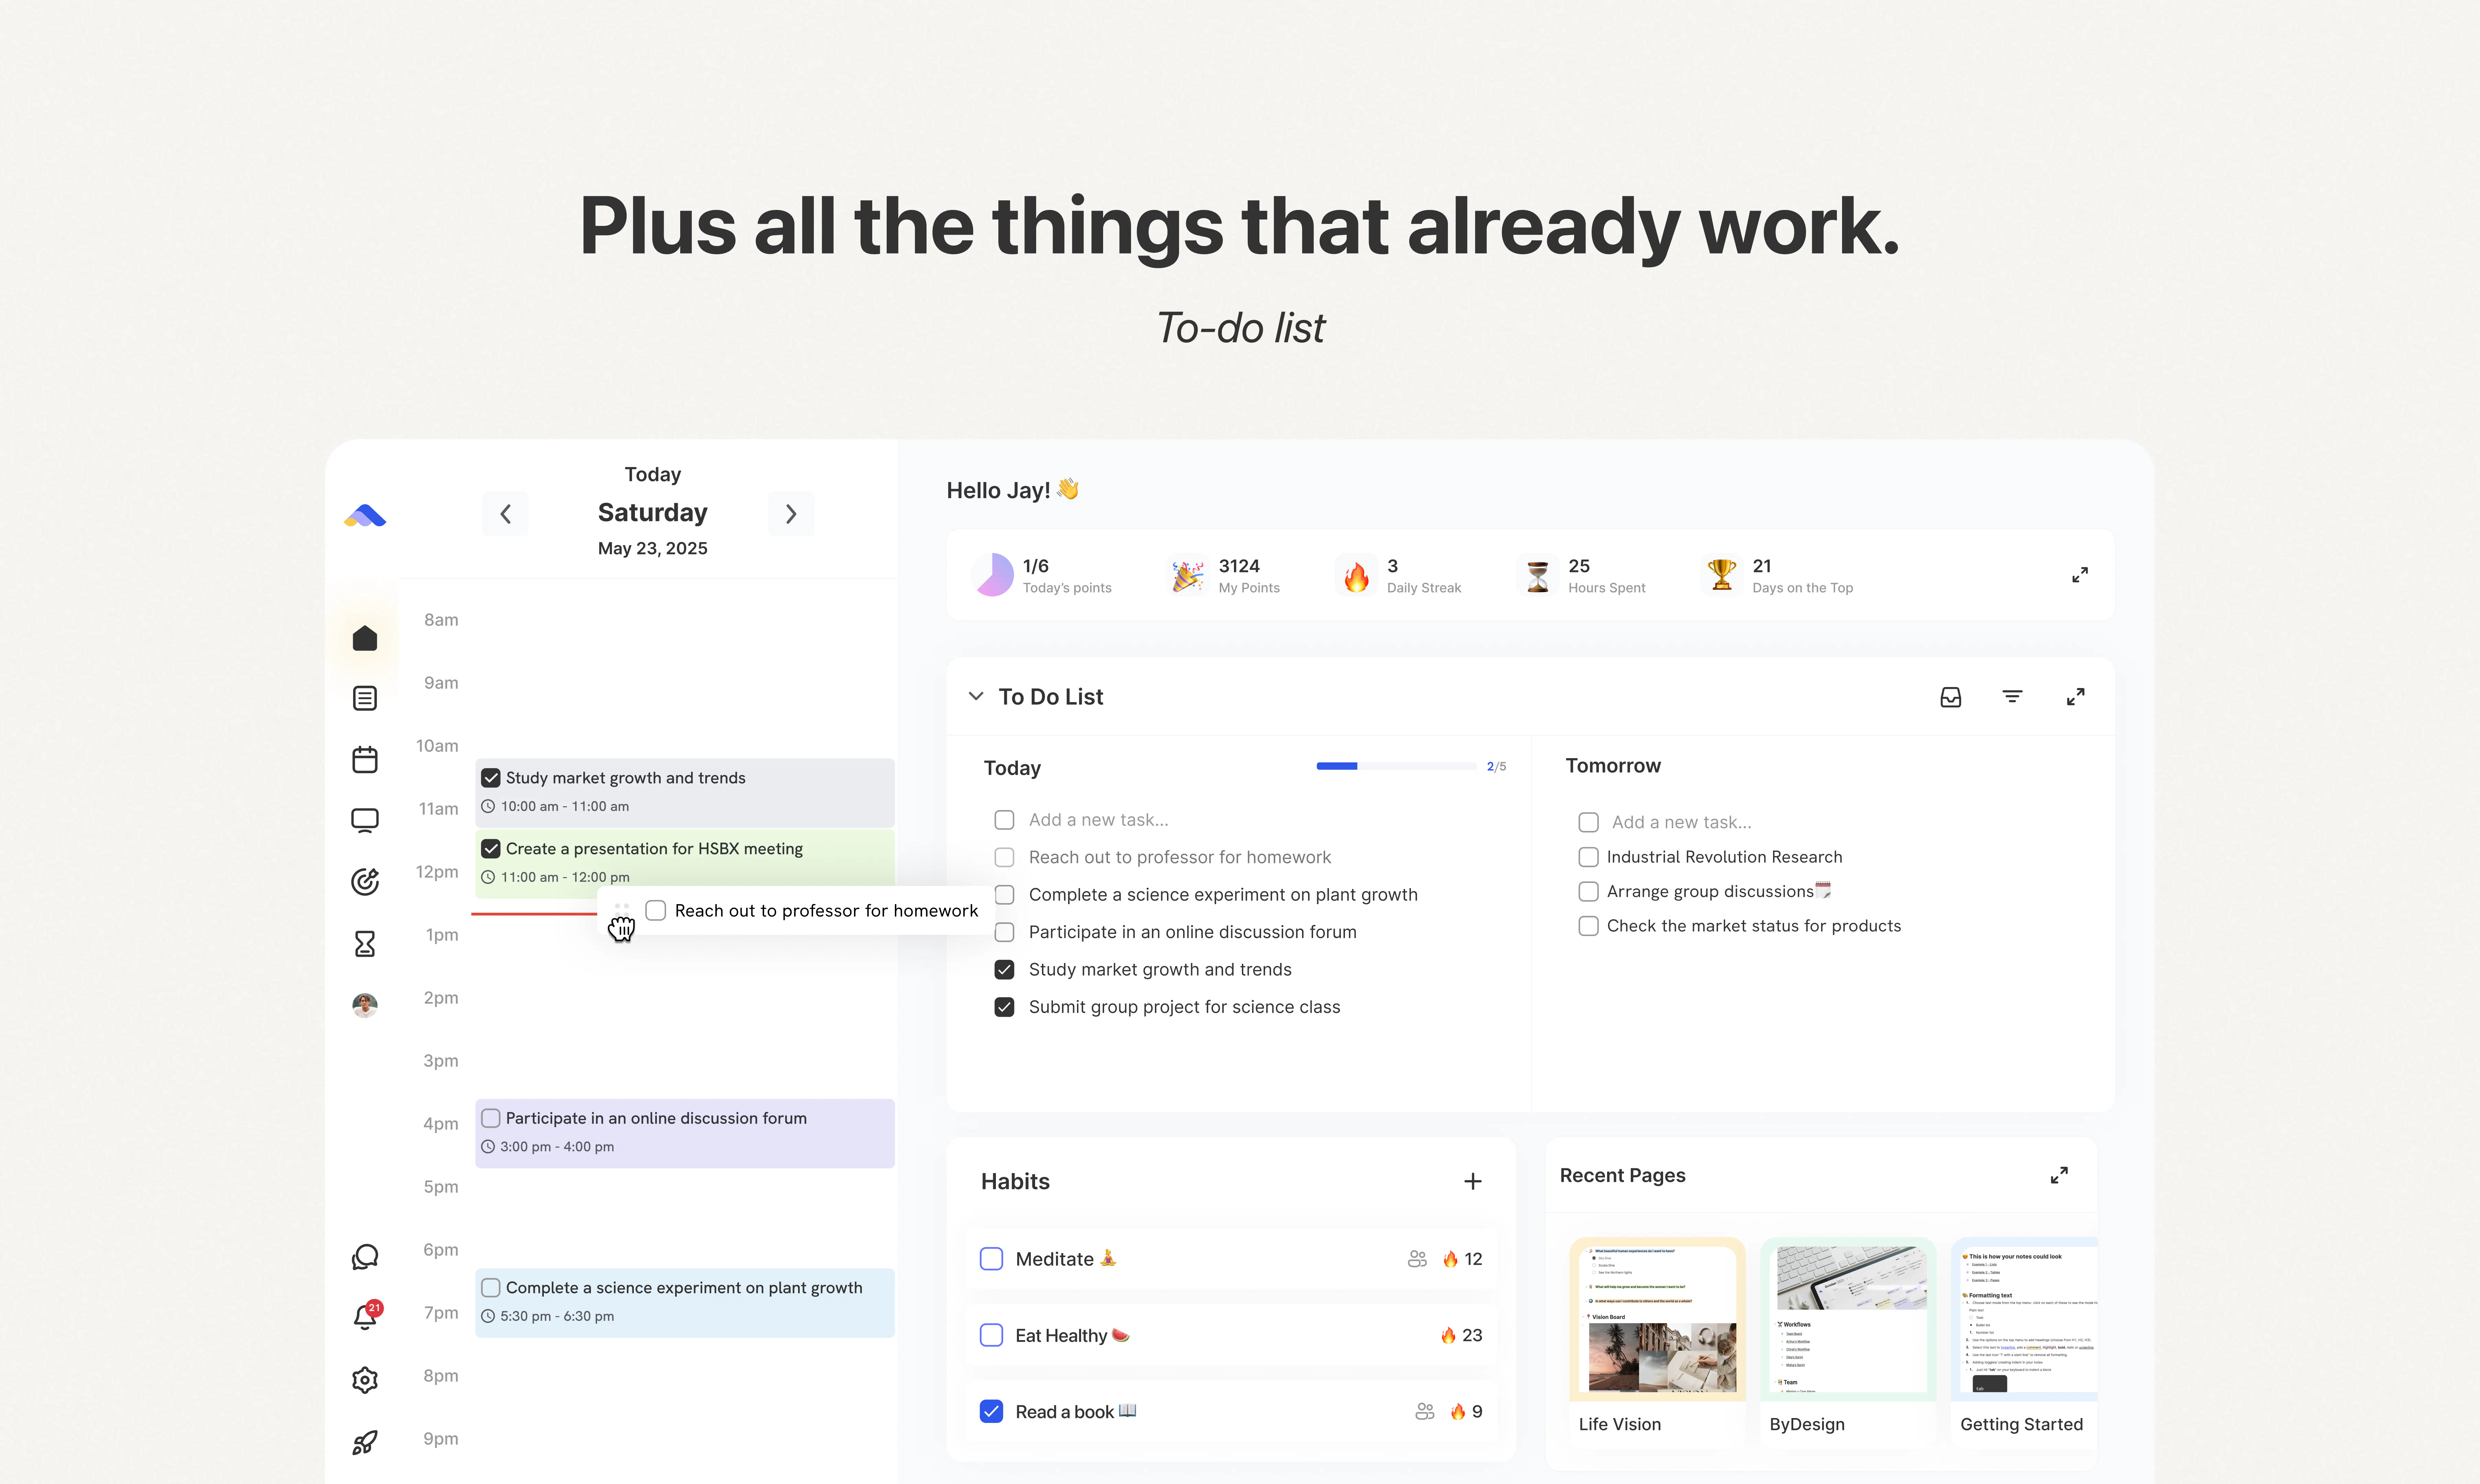The width and height of the screenshot is (2480, 1484).
Task: Open the To Do List filter icon
Action: pyautogui.click(x=2013, y=697)
